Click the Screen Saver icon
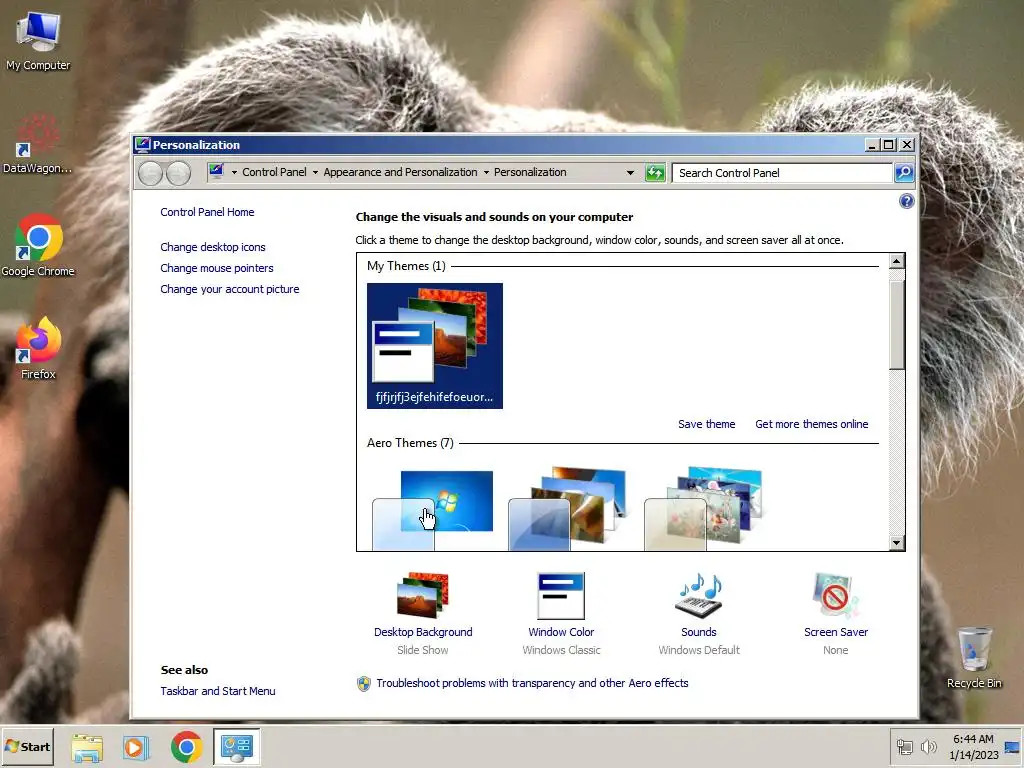This screenshot has height=768, width=1024. pyautogui.click(x=836, y=595)
